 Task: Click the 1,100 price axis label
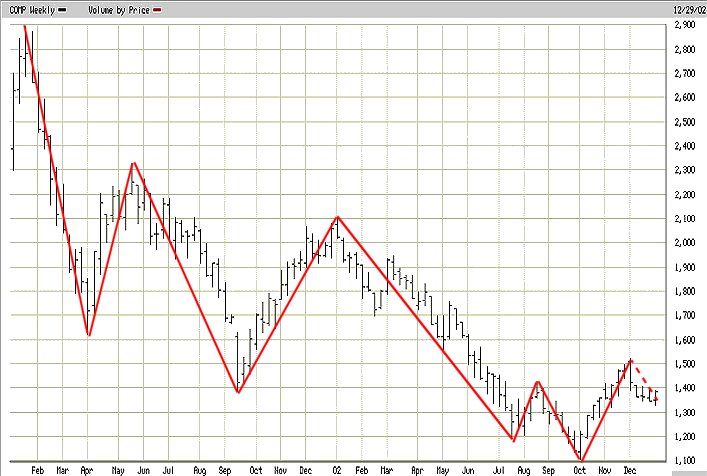point(685,460)
